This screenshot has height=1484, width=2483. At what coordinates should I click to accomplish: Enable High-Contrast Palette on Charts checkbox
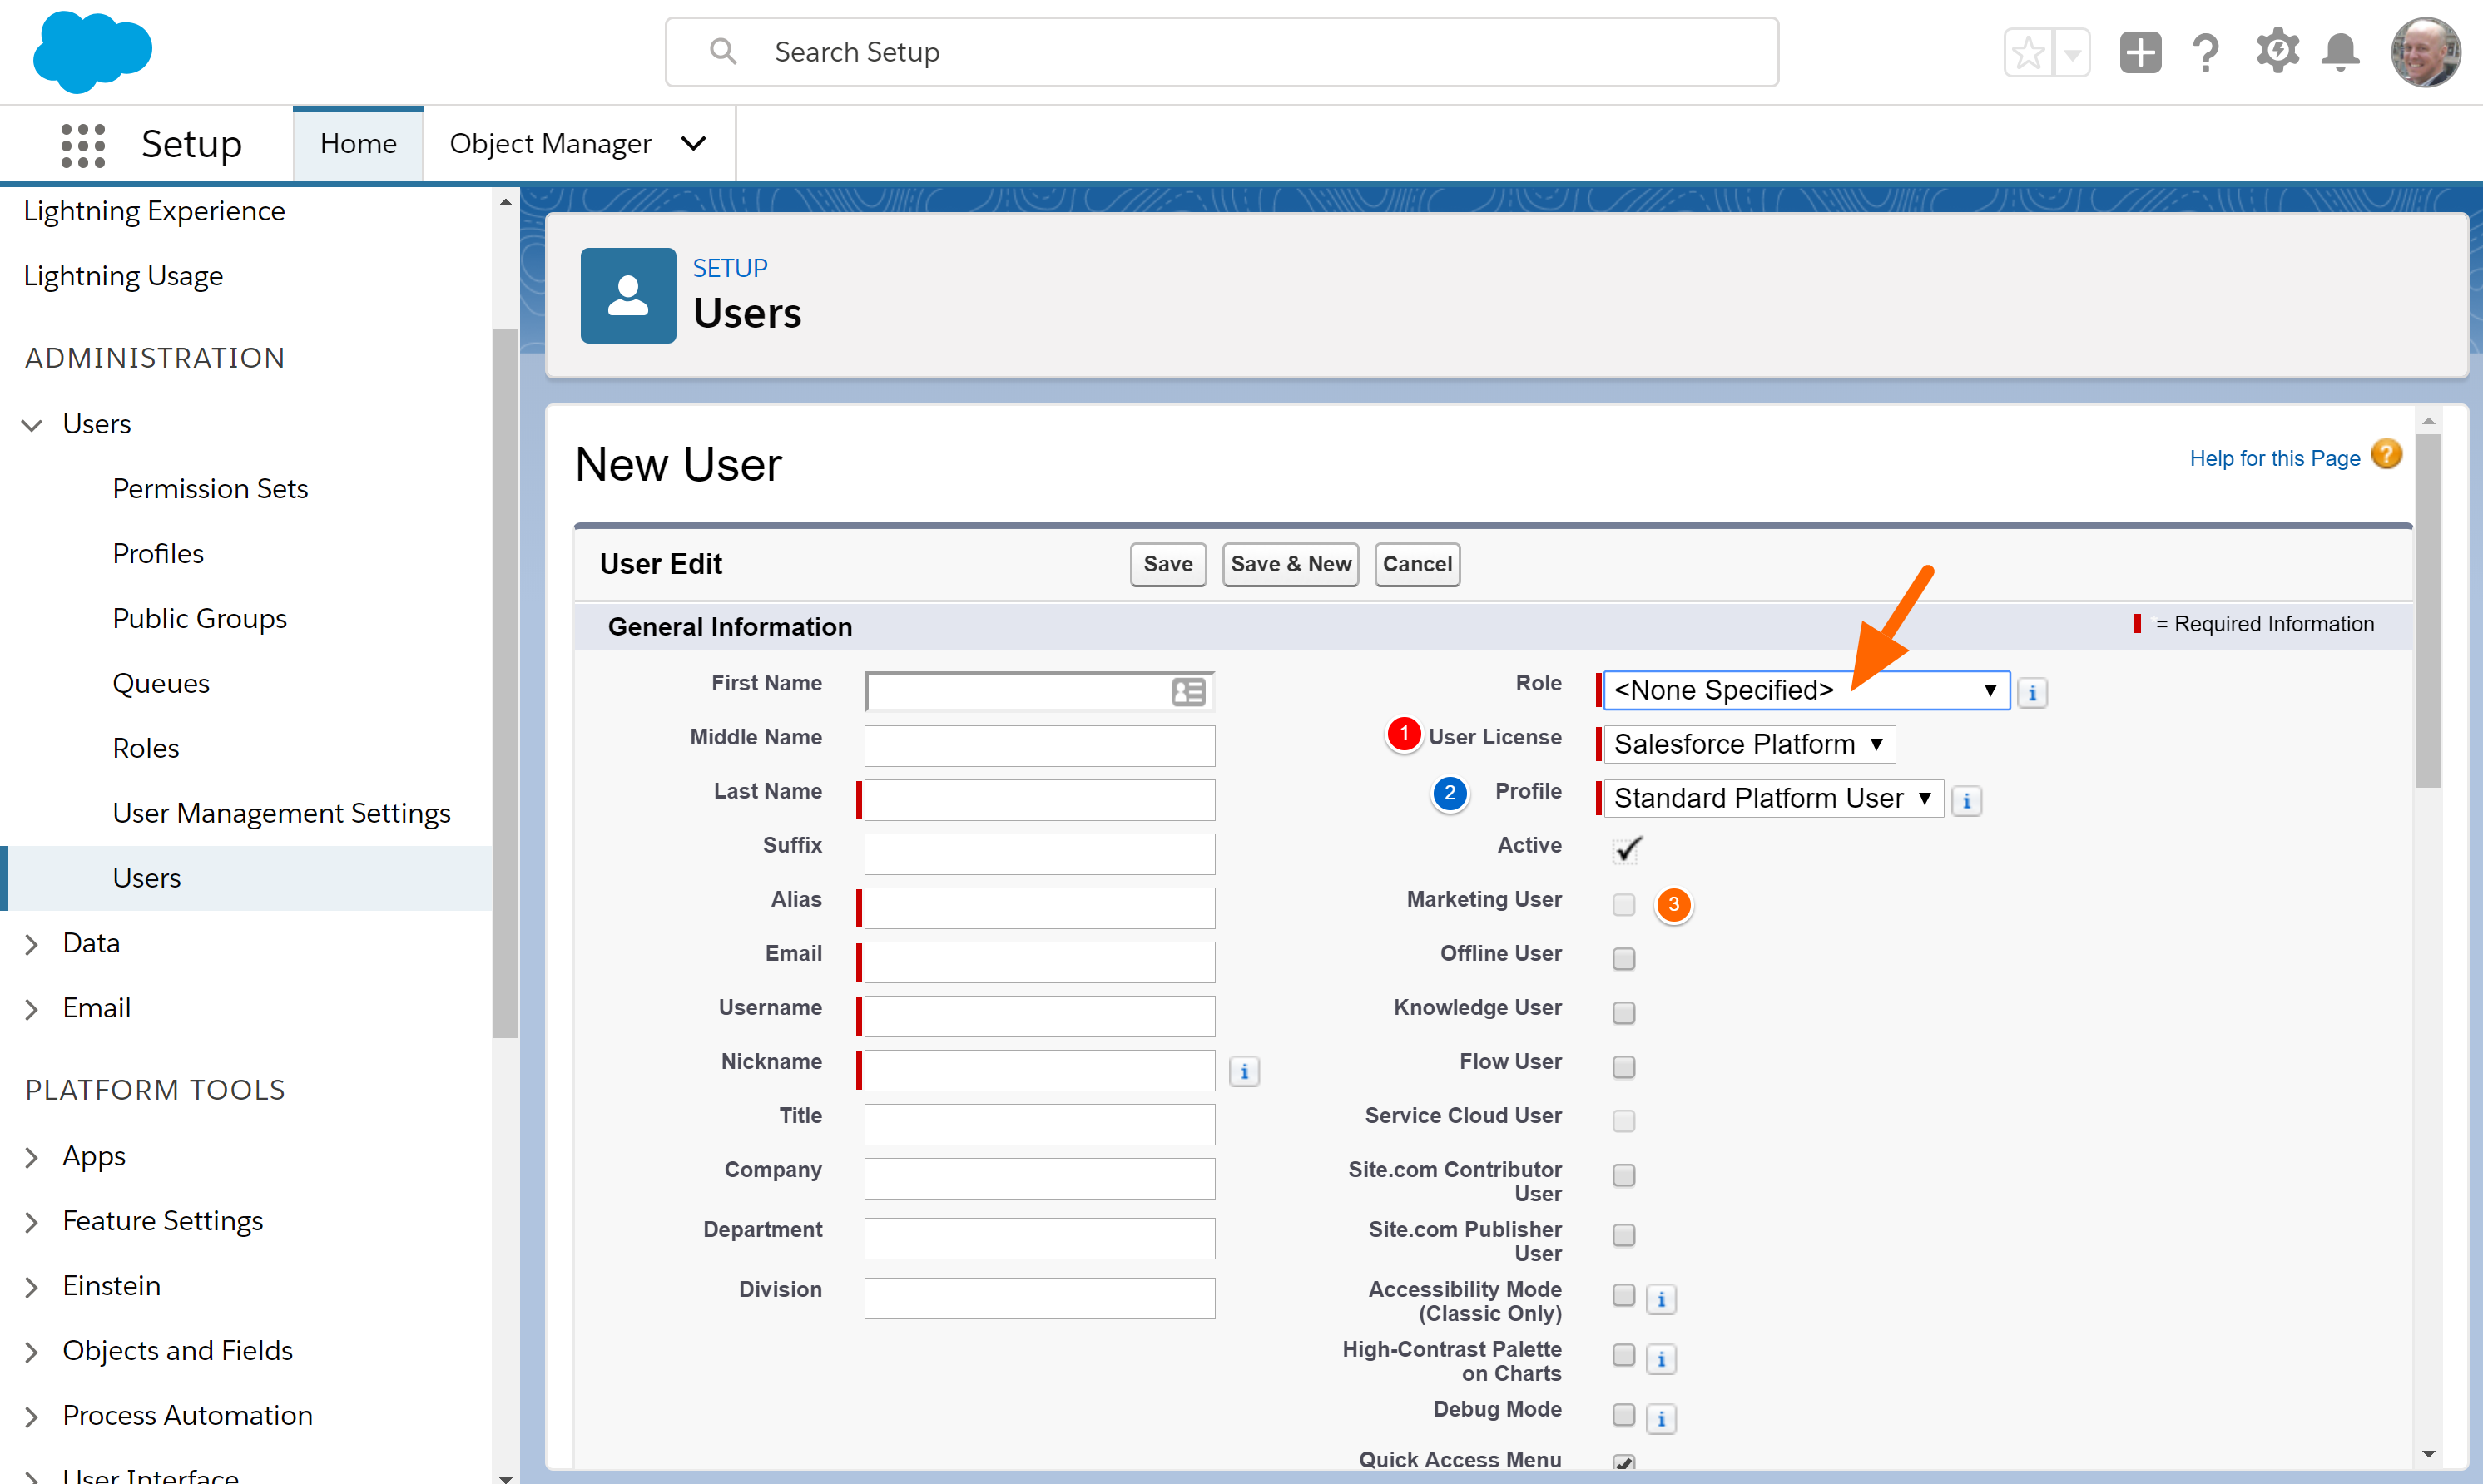[x=1624, y=1355]
